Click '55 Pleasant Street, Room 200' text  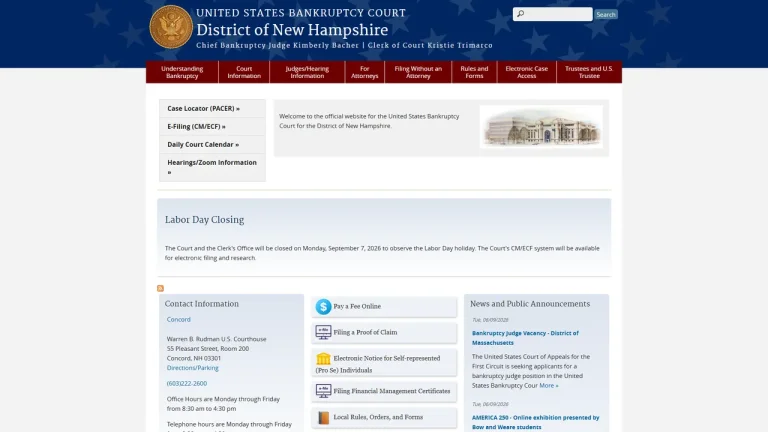208,349
